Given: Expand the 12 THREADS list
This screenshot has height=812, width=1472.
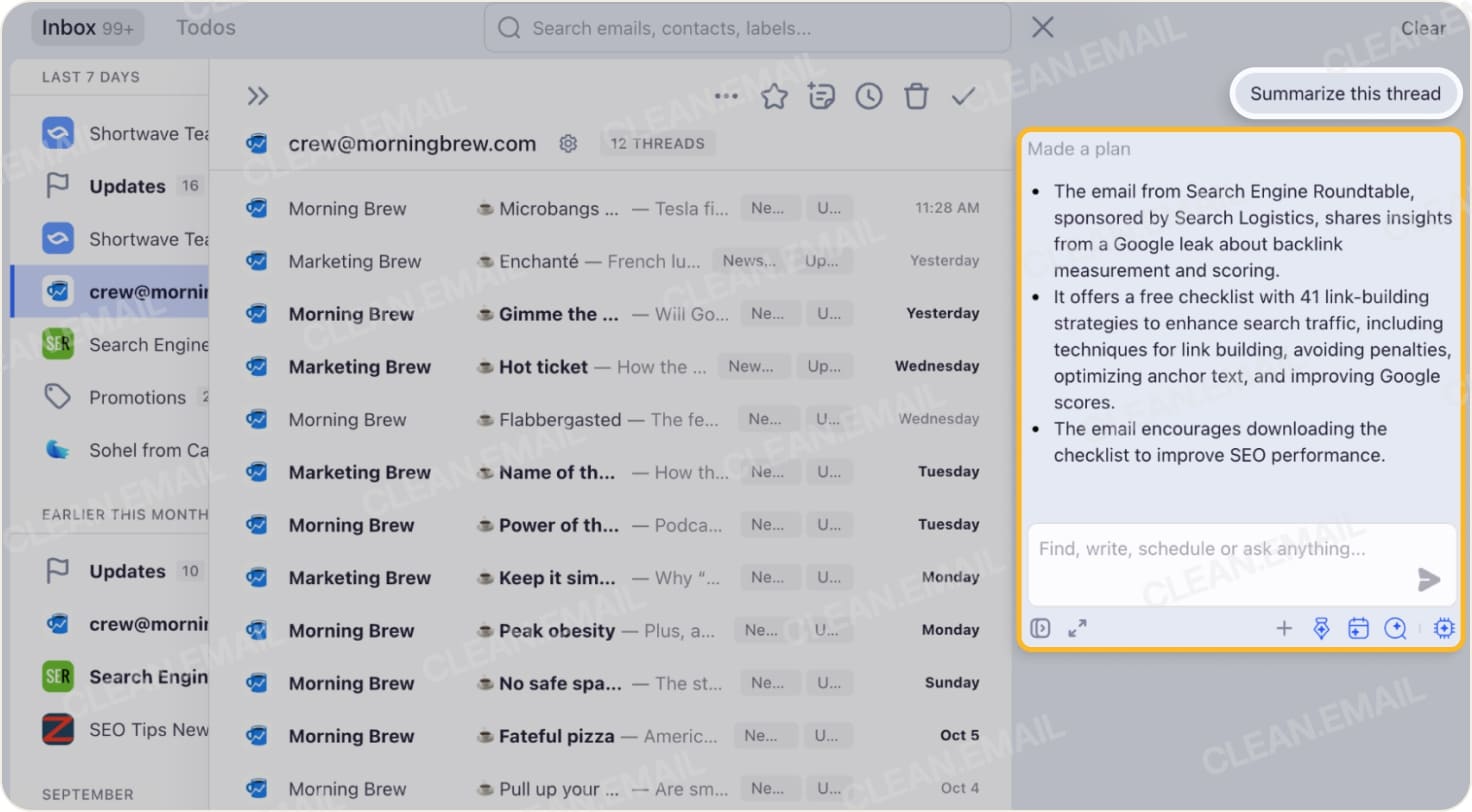Looking at the screenshot, I should coord(657,143).
